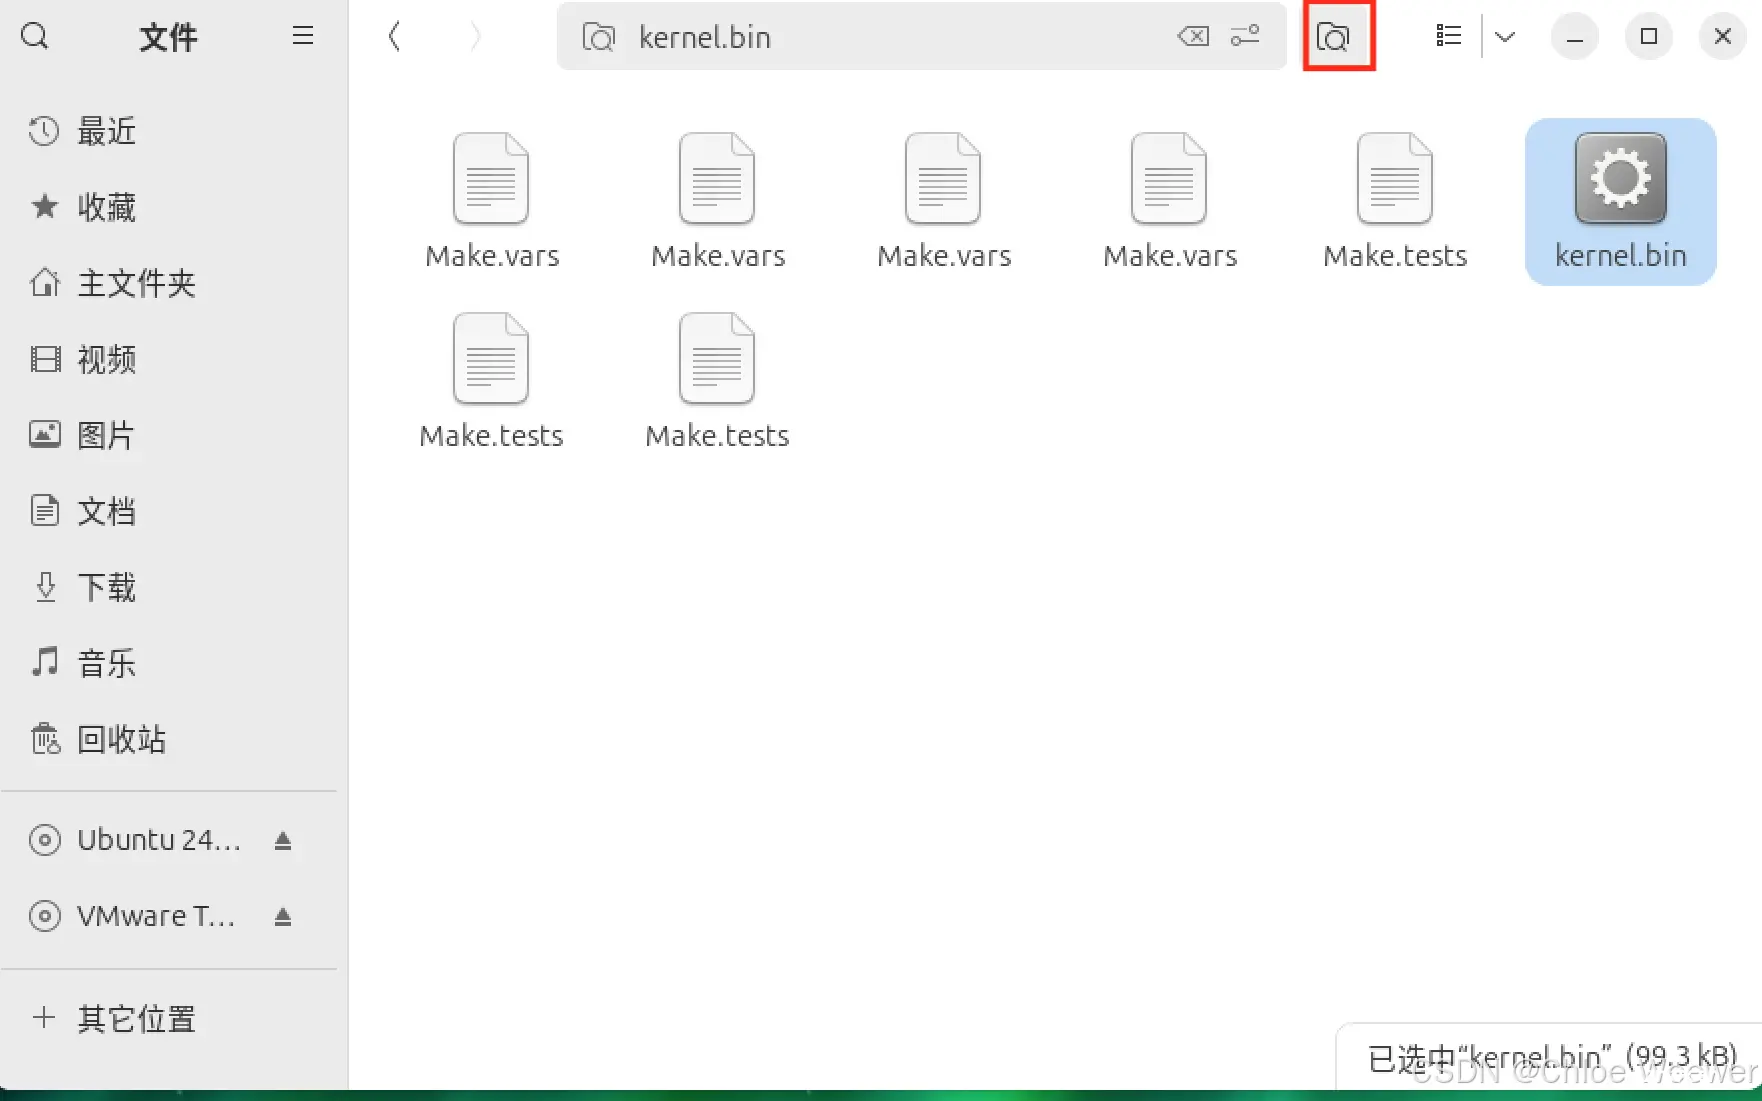The image size is (1762, 1101).
Task: Open the 图片 folder
Action: 174,435
